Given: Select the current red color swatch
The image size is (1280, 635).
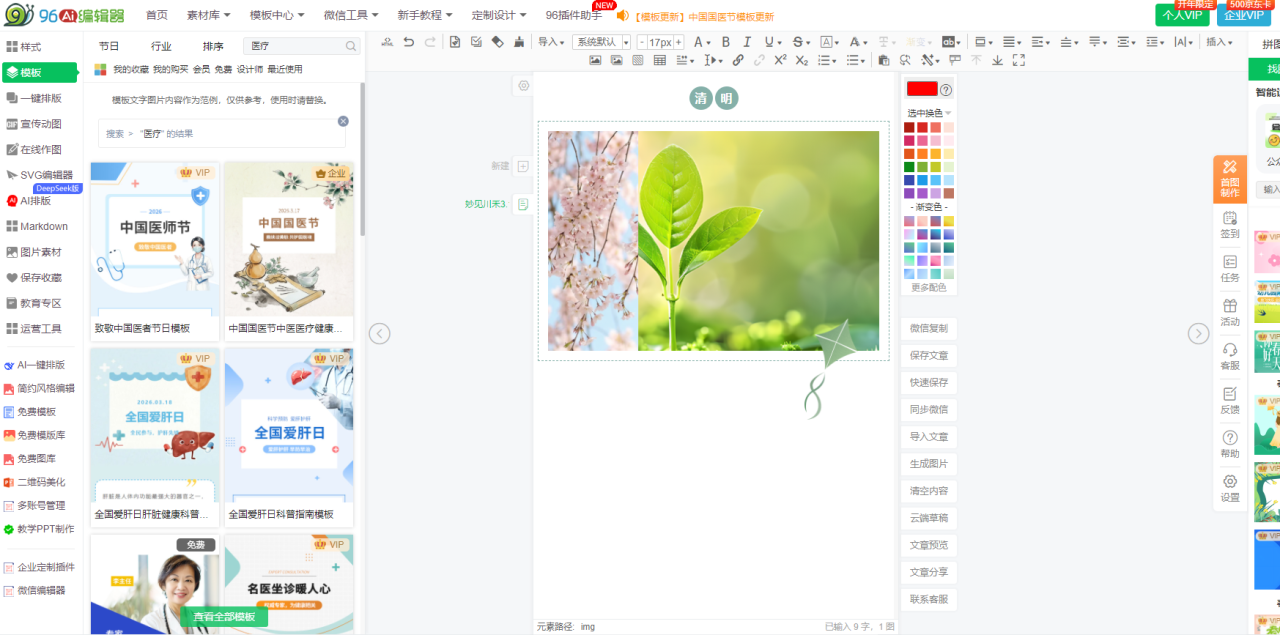Looking at the screenshot, I should (921, 89).
